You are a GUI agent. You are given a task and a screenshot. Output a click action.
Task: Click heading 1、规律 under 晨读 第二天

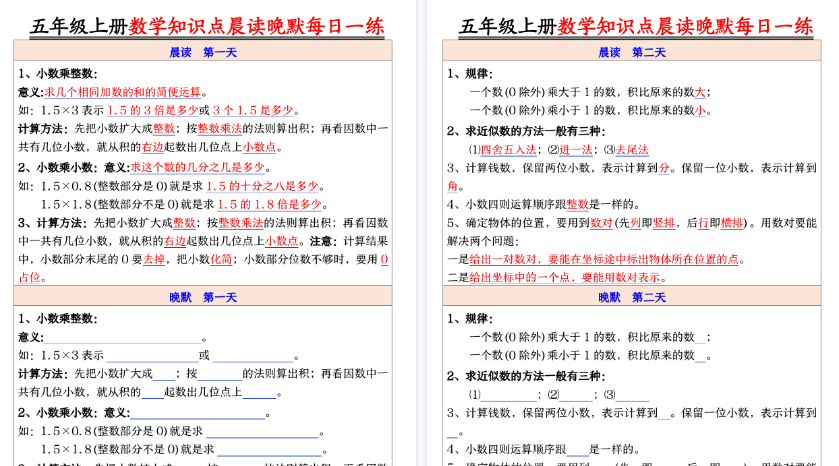coord(470,74)
